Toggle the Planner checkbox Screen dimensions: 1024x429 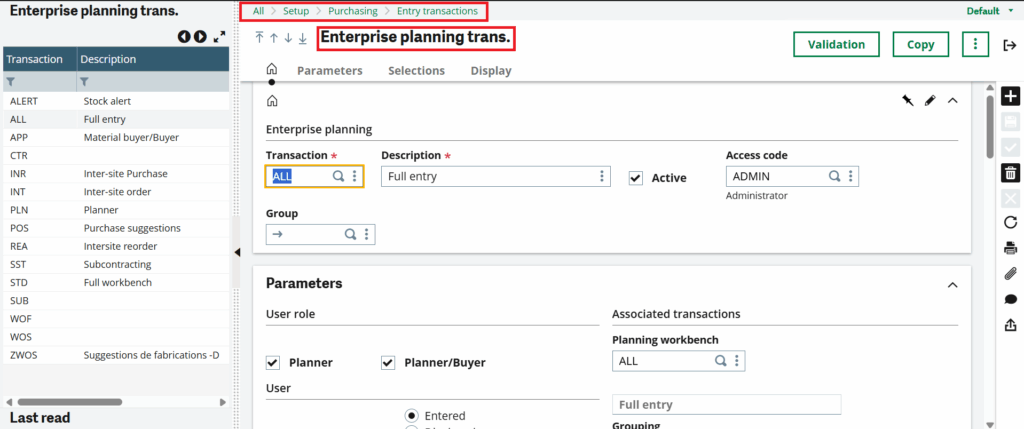tap(273, 362)
